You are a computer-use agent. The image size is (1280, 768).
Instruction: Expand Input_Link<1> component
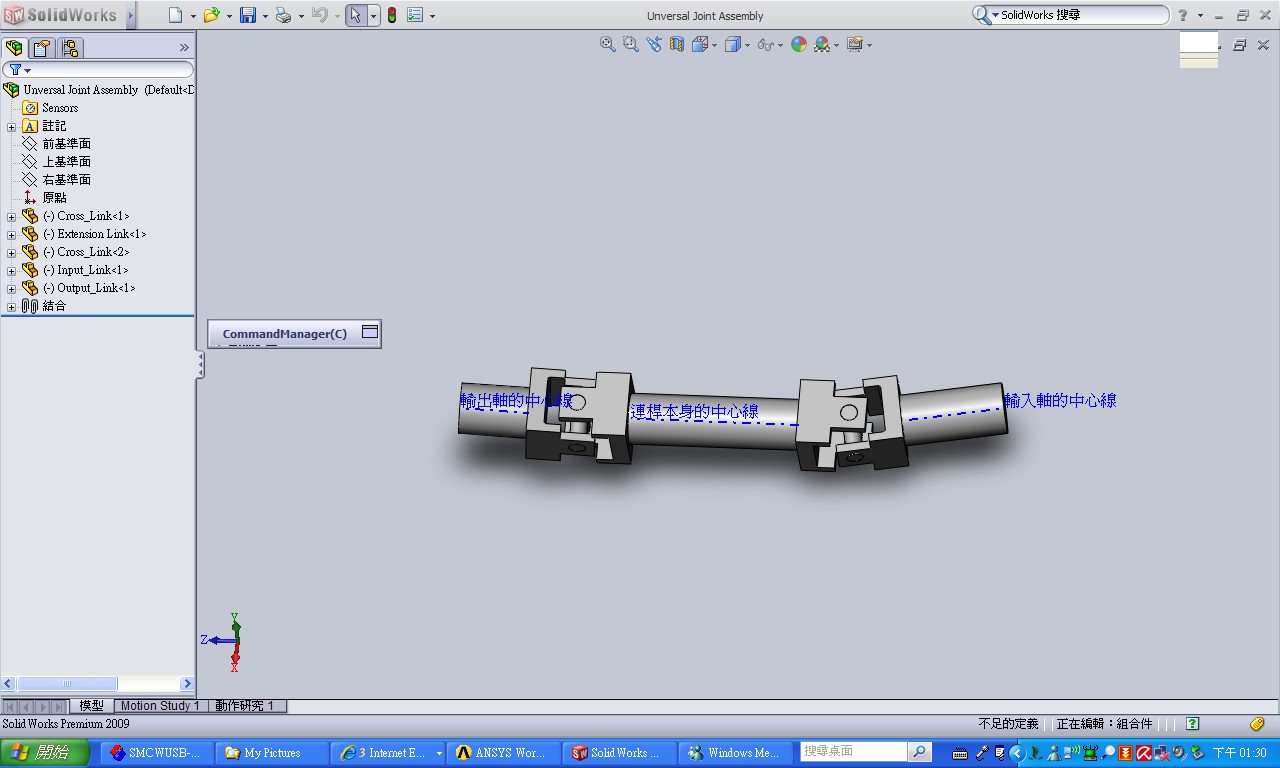pos(11,271)
